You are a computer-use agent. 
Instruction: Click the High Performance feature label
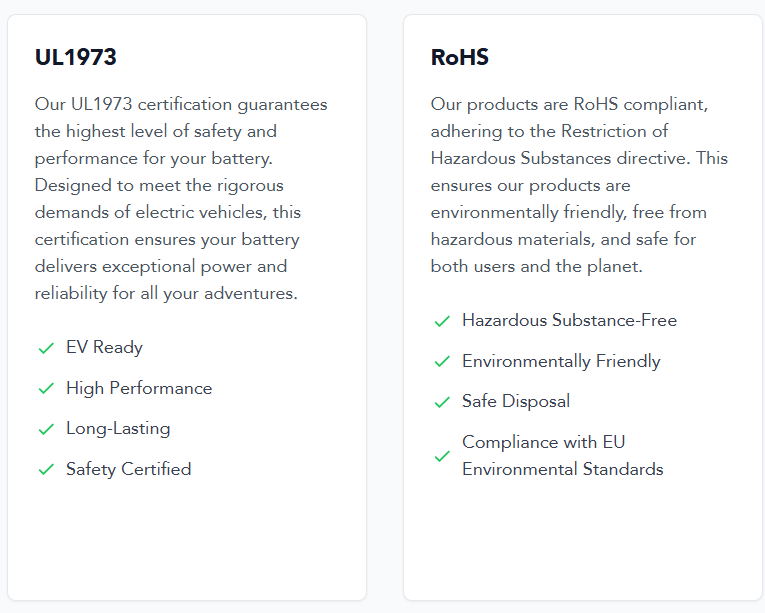pyautogui.click(x=139, y=388)
